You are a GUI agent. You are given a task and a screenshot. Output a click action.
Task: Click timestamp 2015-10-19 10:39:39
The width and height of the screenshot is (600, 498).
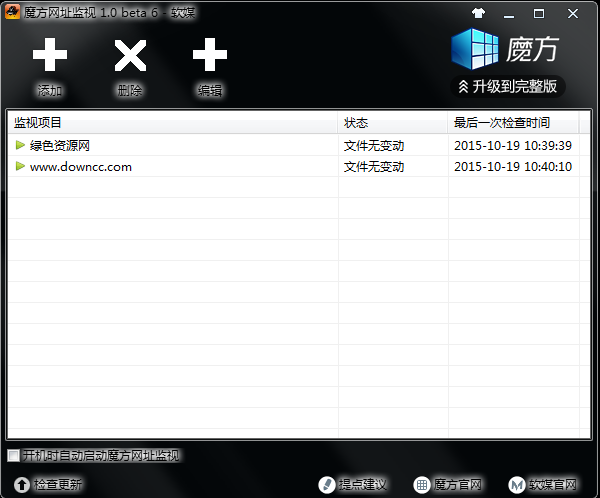coord(513,145)
